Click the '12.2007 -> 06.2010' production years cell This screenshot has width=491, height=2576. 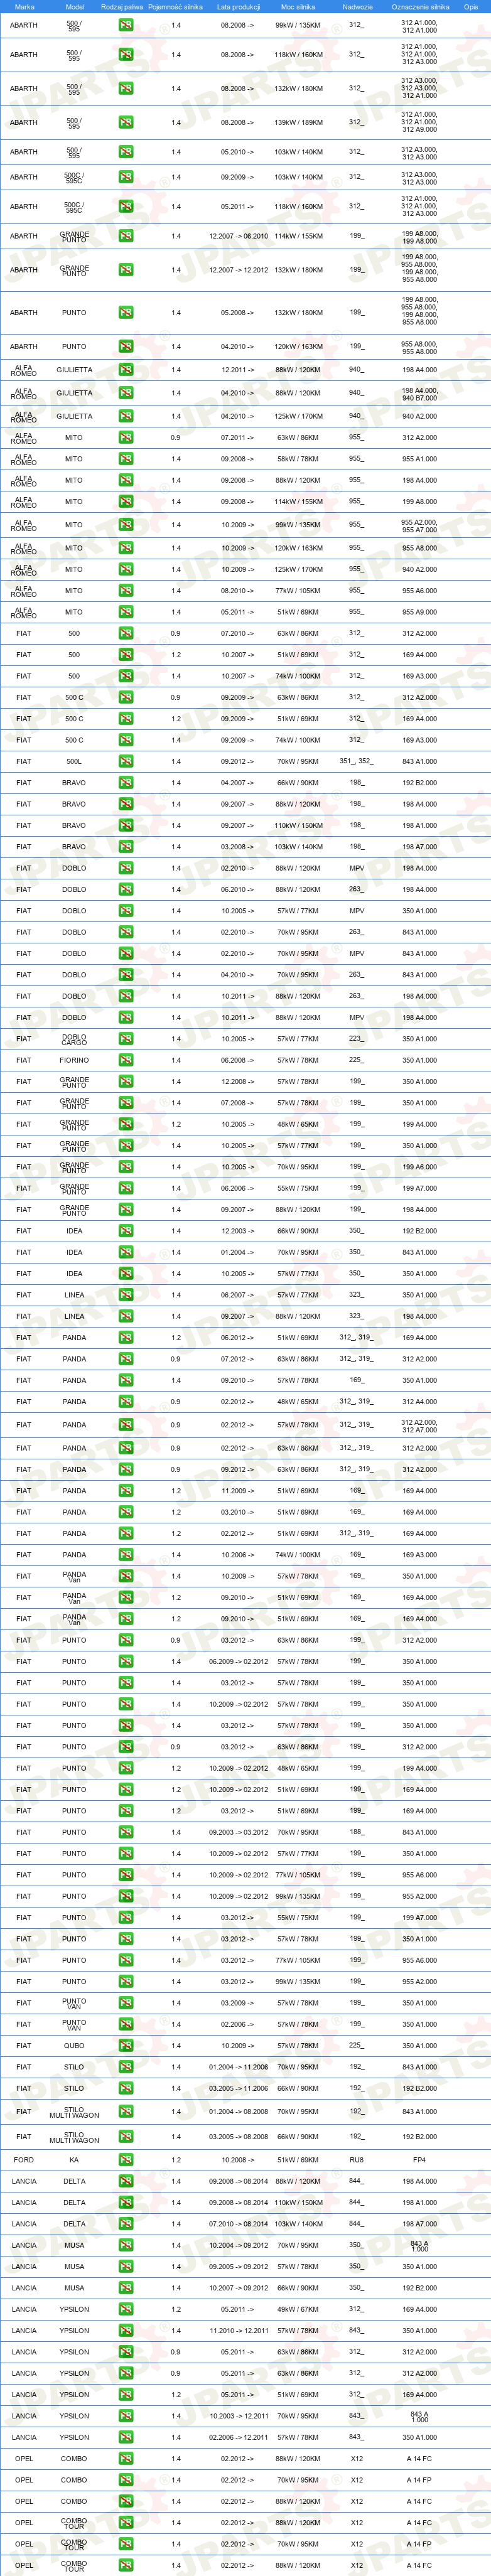(238, 236)
